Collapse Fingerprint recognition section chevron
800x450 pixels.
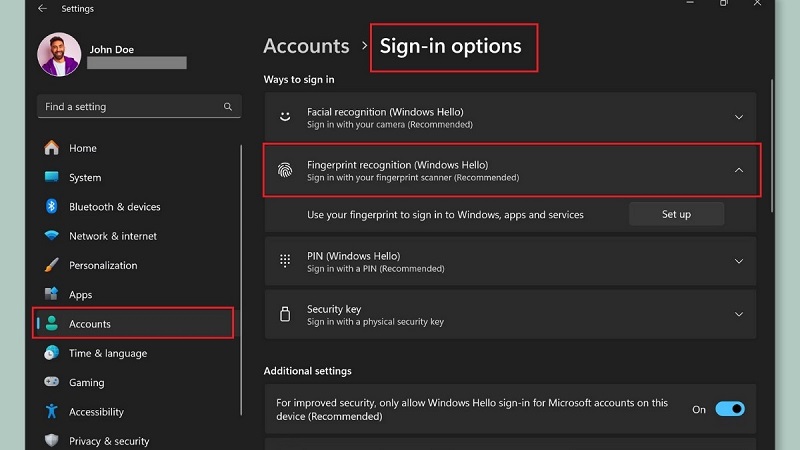tap(739, 170)
